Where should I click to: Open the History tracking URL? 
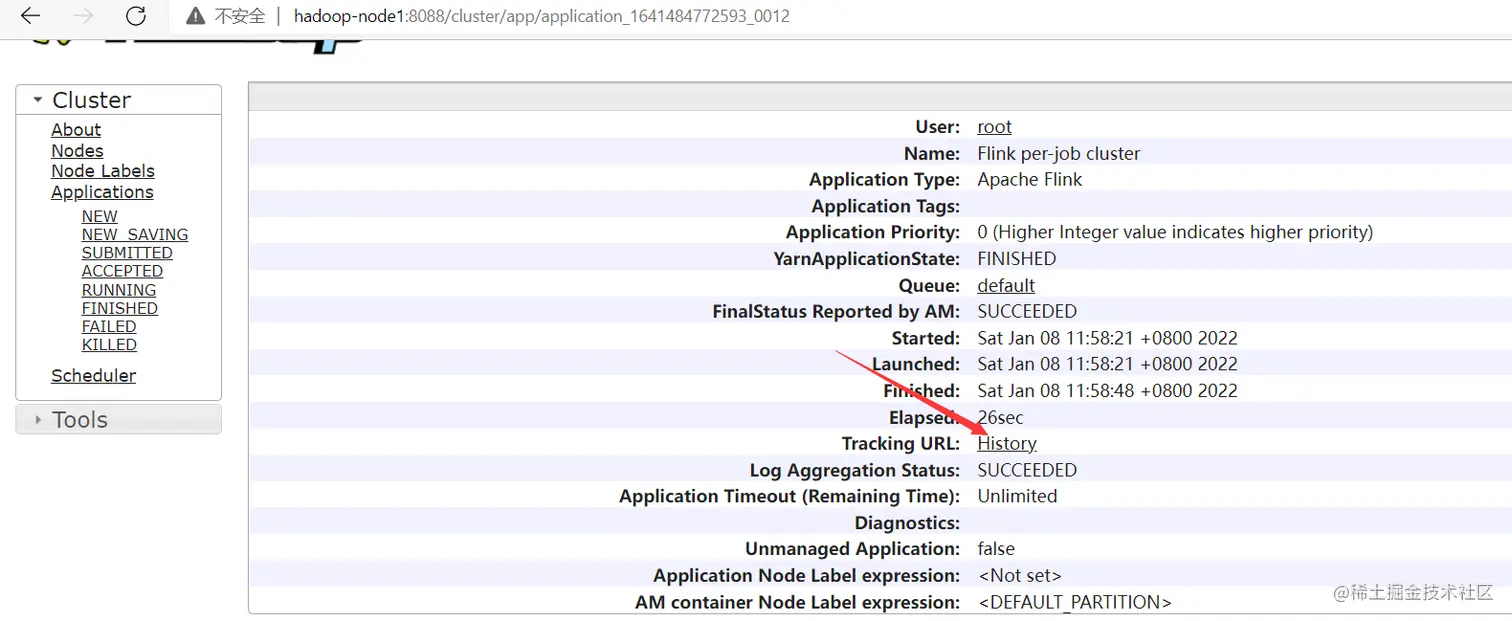pos(1007,443)
